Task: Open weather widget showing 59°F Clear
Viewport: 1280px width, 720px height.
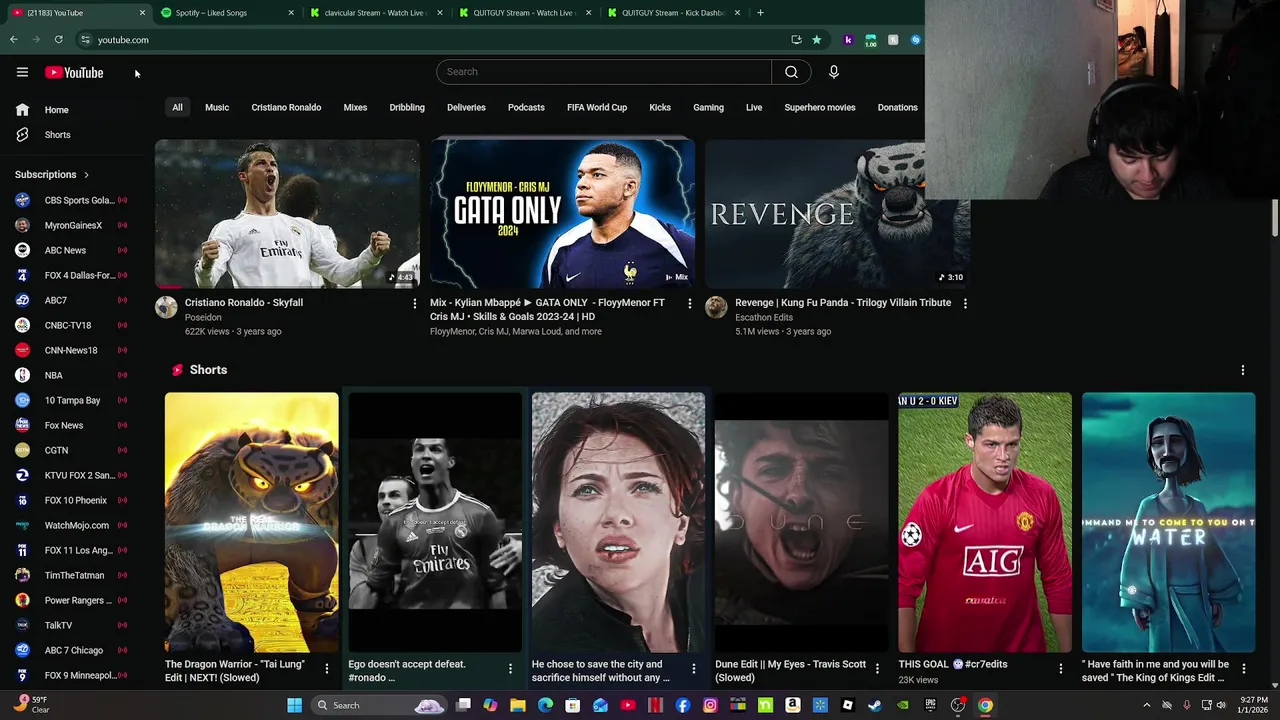Action: click(30, 705)
